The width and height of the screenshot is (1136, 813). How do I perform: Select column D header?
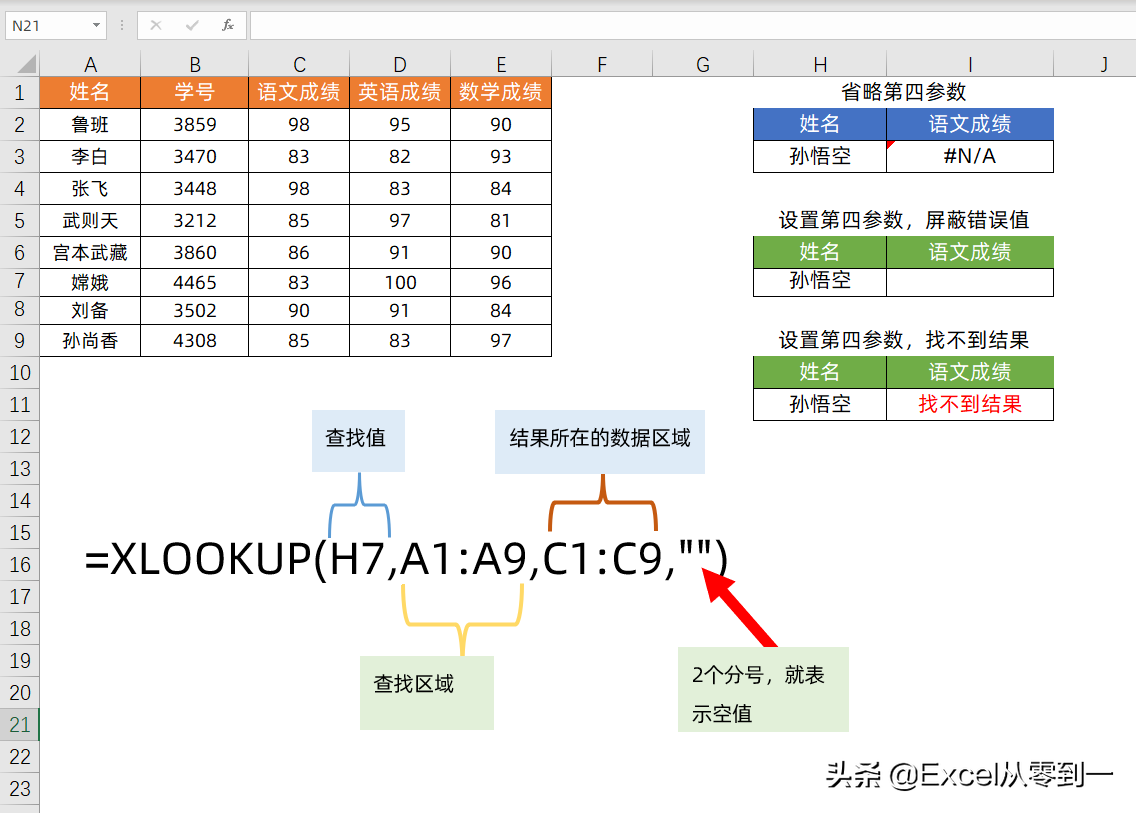[400, 64]
